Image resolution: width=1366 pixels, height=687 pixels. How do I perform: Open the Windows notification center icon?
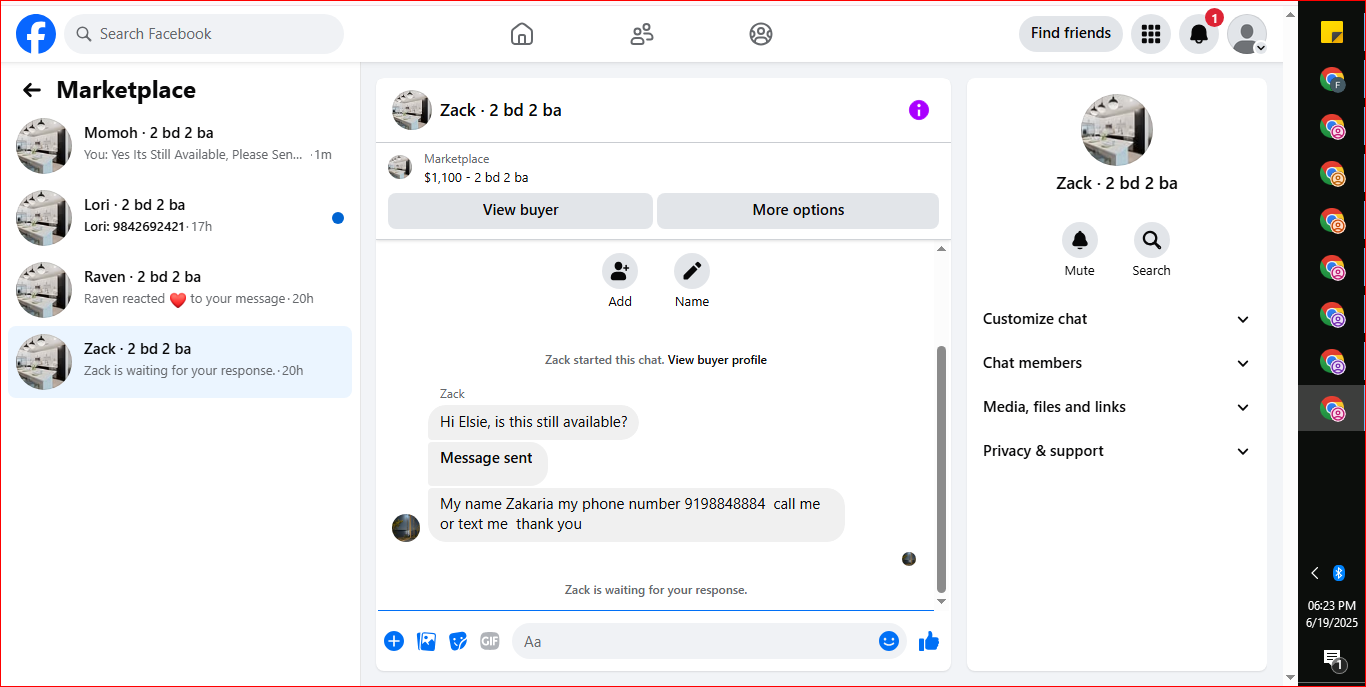coord(1332,658)
